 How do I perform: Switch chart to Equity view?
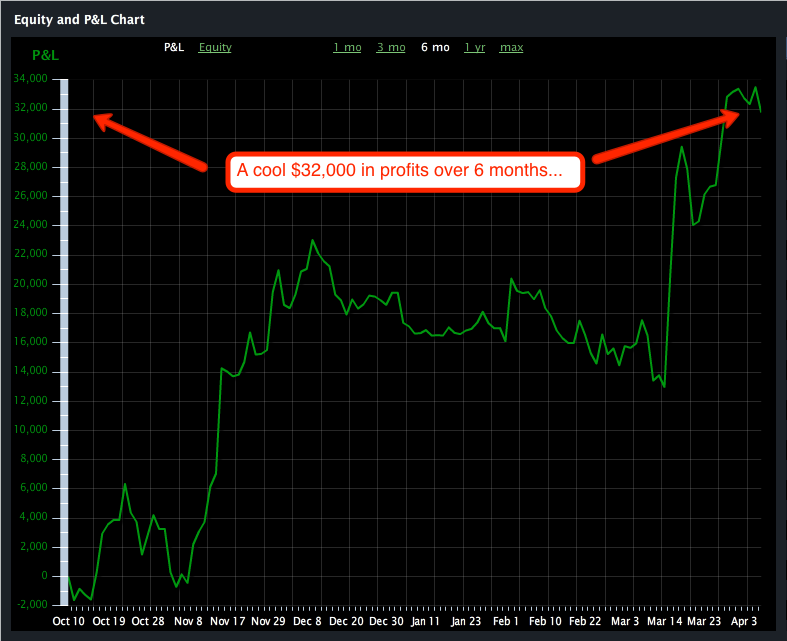(x=215, y=47)
